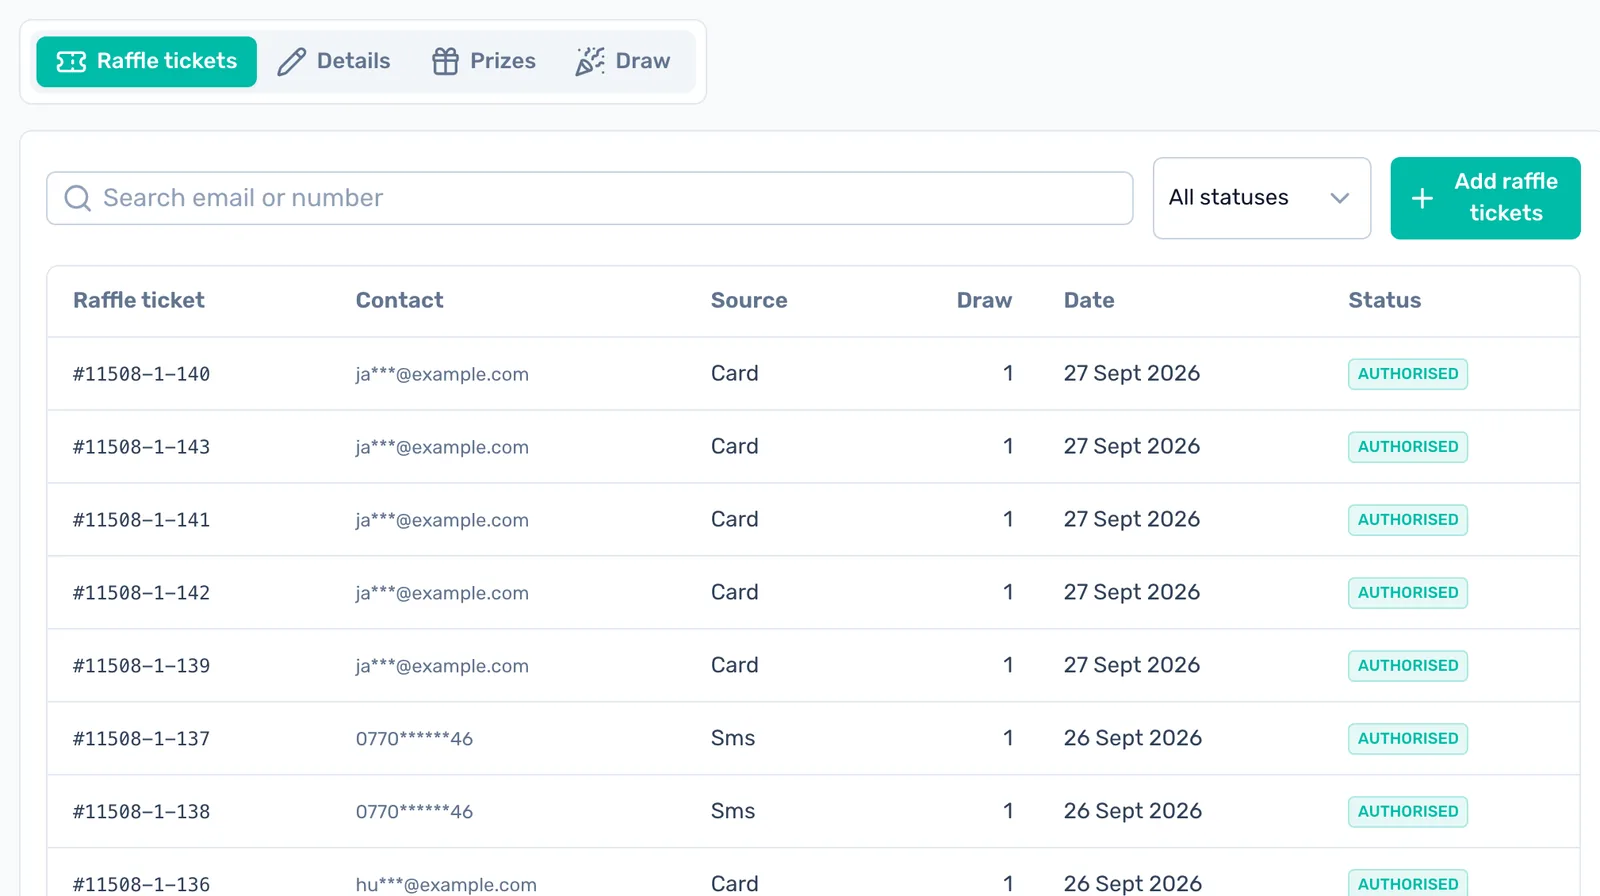Click the Draw column header
1600x896 pixels.
coord(984,301)
